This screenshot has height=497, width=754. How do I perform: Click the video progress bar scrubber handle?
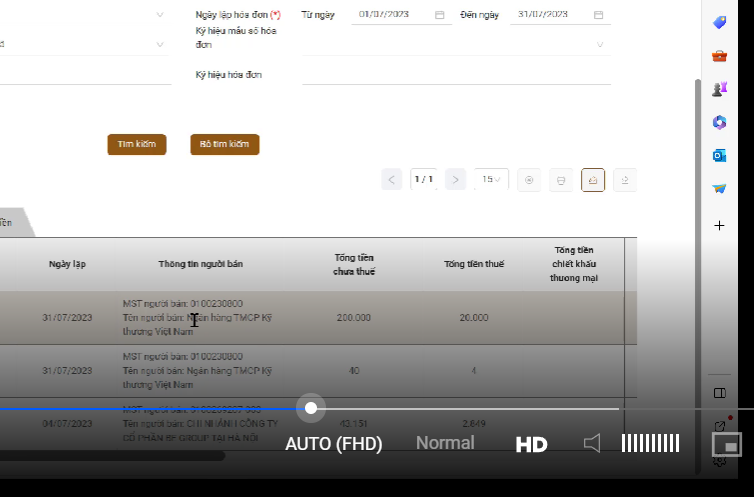[x=311, y=408]
